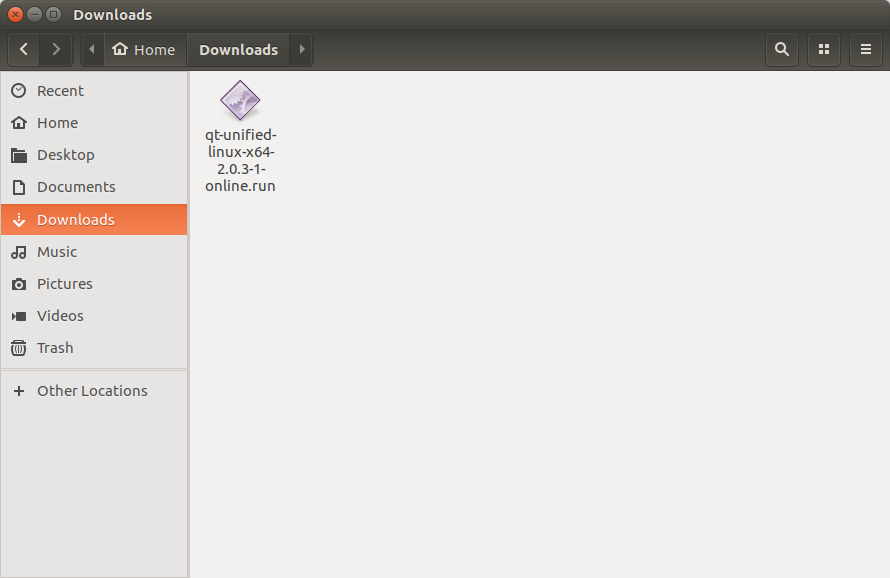Screen dimensions: 890x578
Task: Open Documents in the sidebar
Action: [94, 187]
